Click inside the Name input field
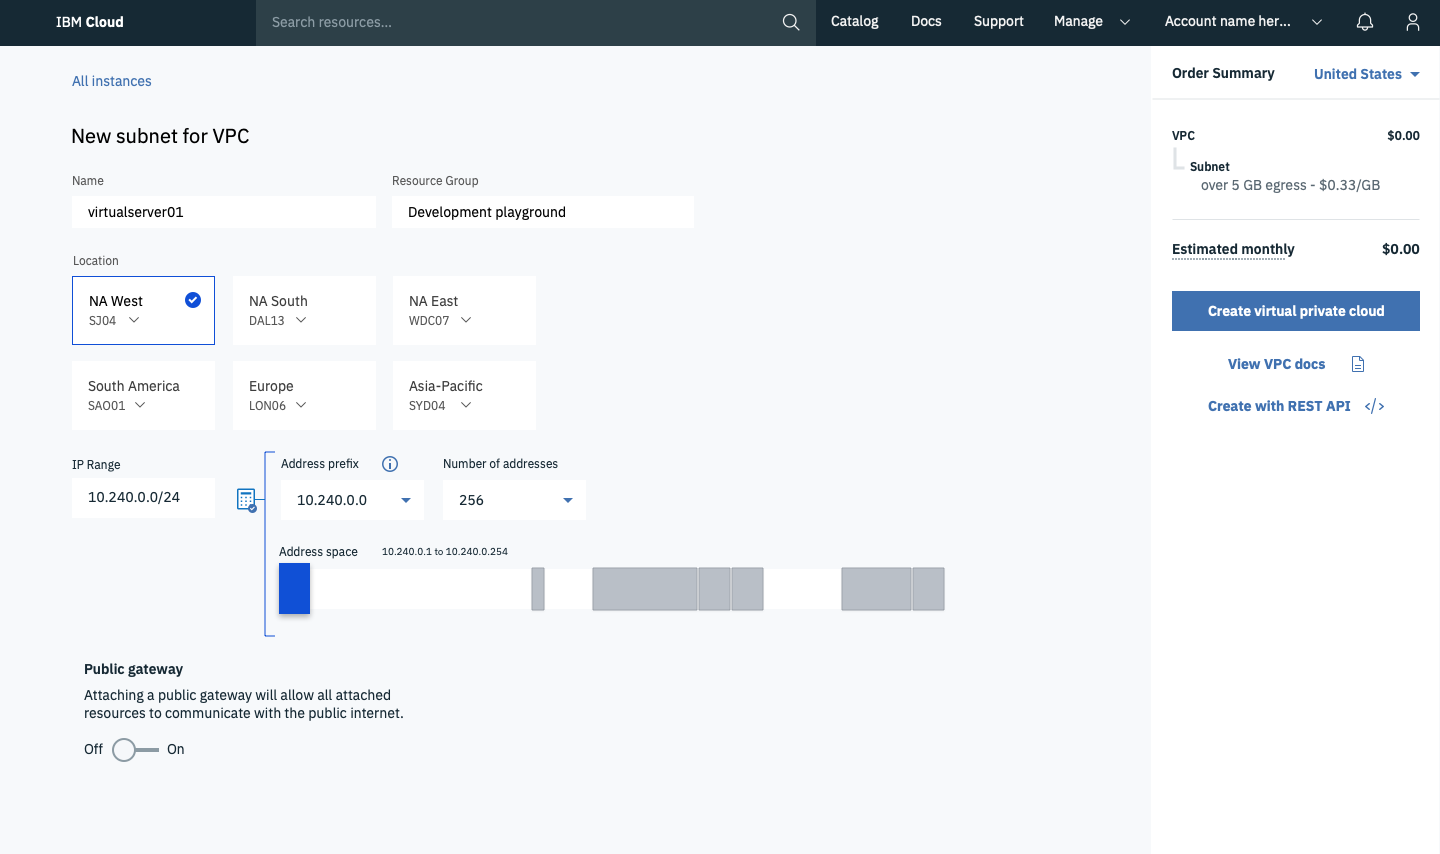1440x854 pixels. coord(223,211)
